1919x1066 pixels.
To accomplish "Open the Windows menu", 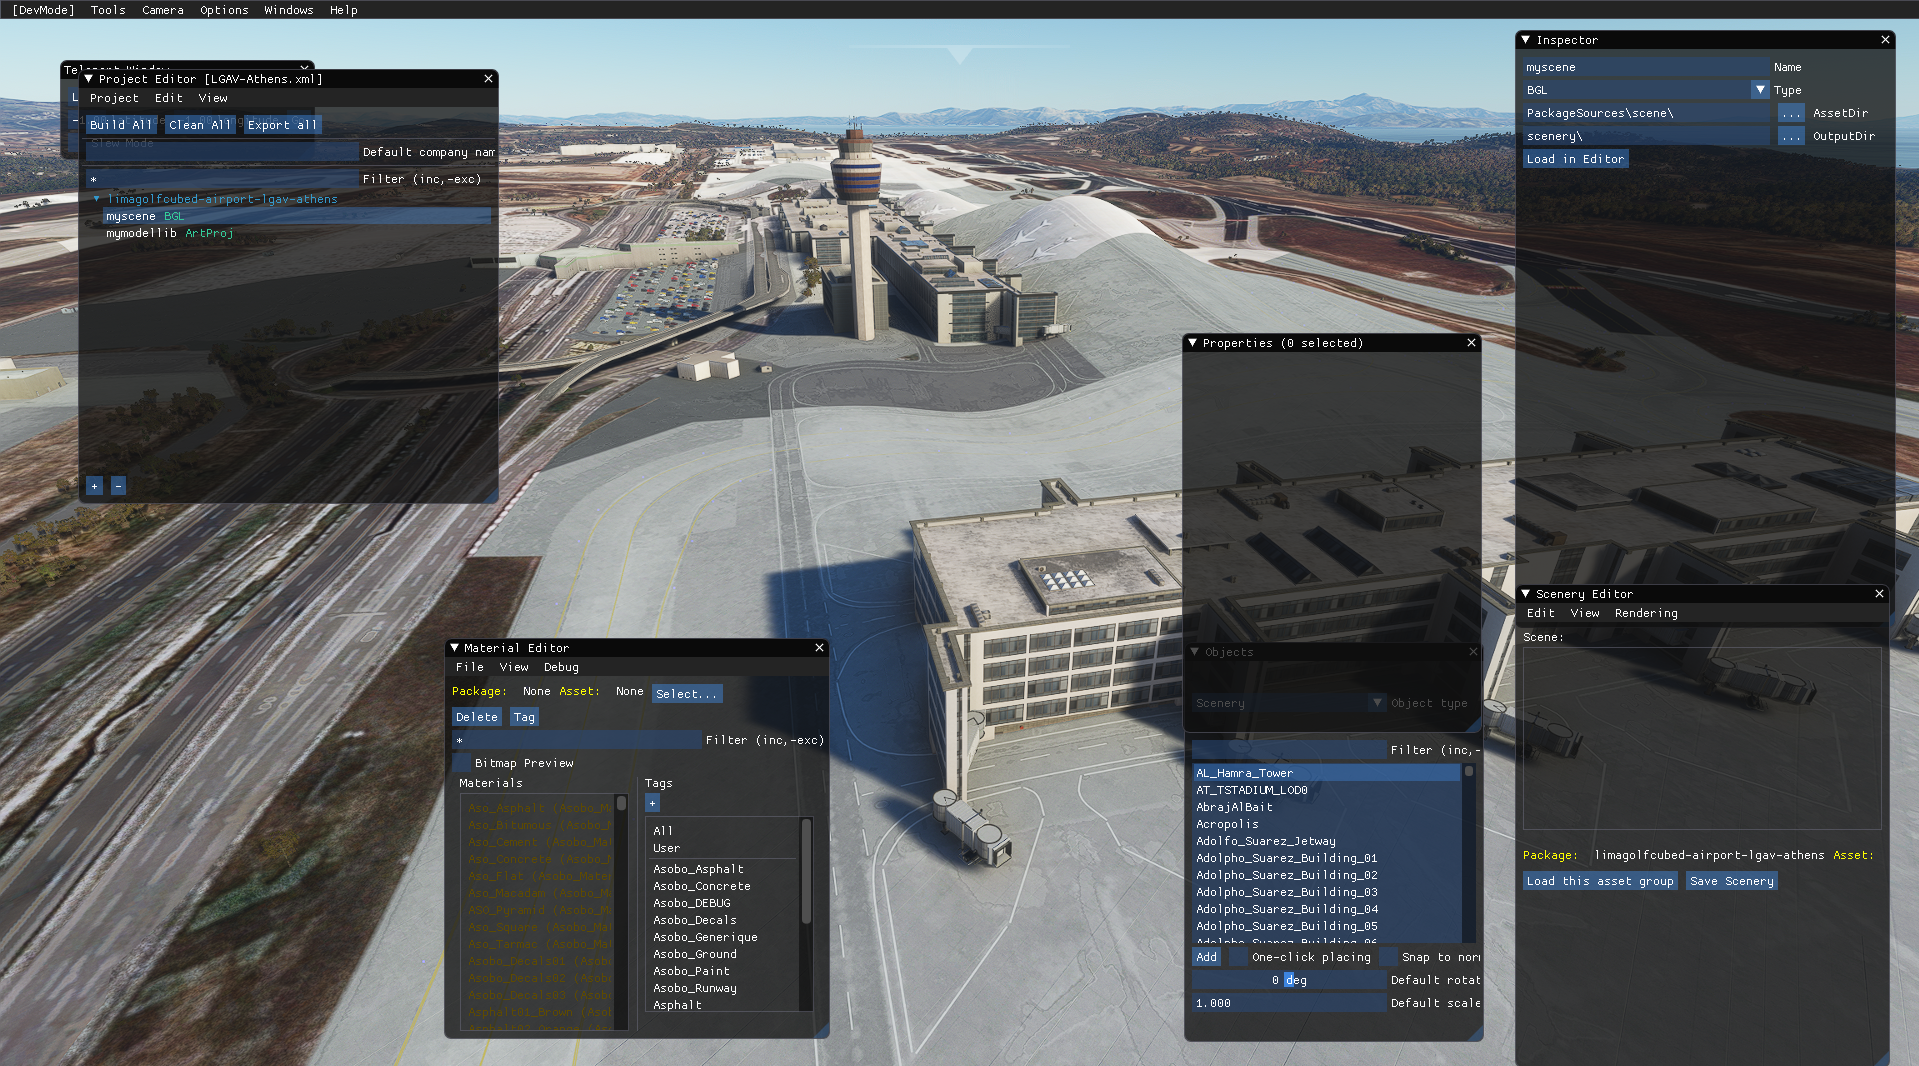I will click(x=289, y=10).
